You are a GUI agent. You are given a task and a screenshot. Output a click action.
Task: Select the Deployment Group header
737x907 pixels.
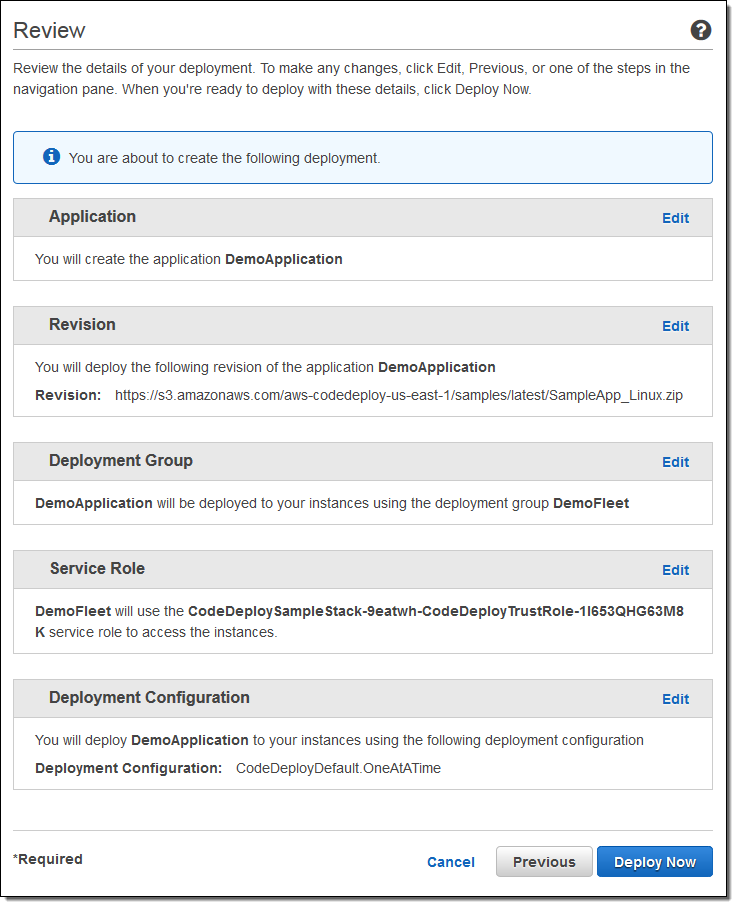coord(120,461)
